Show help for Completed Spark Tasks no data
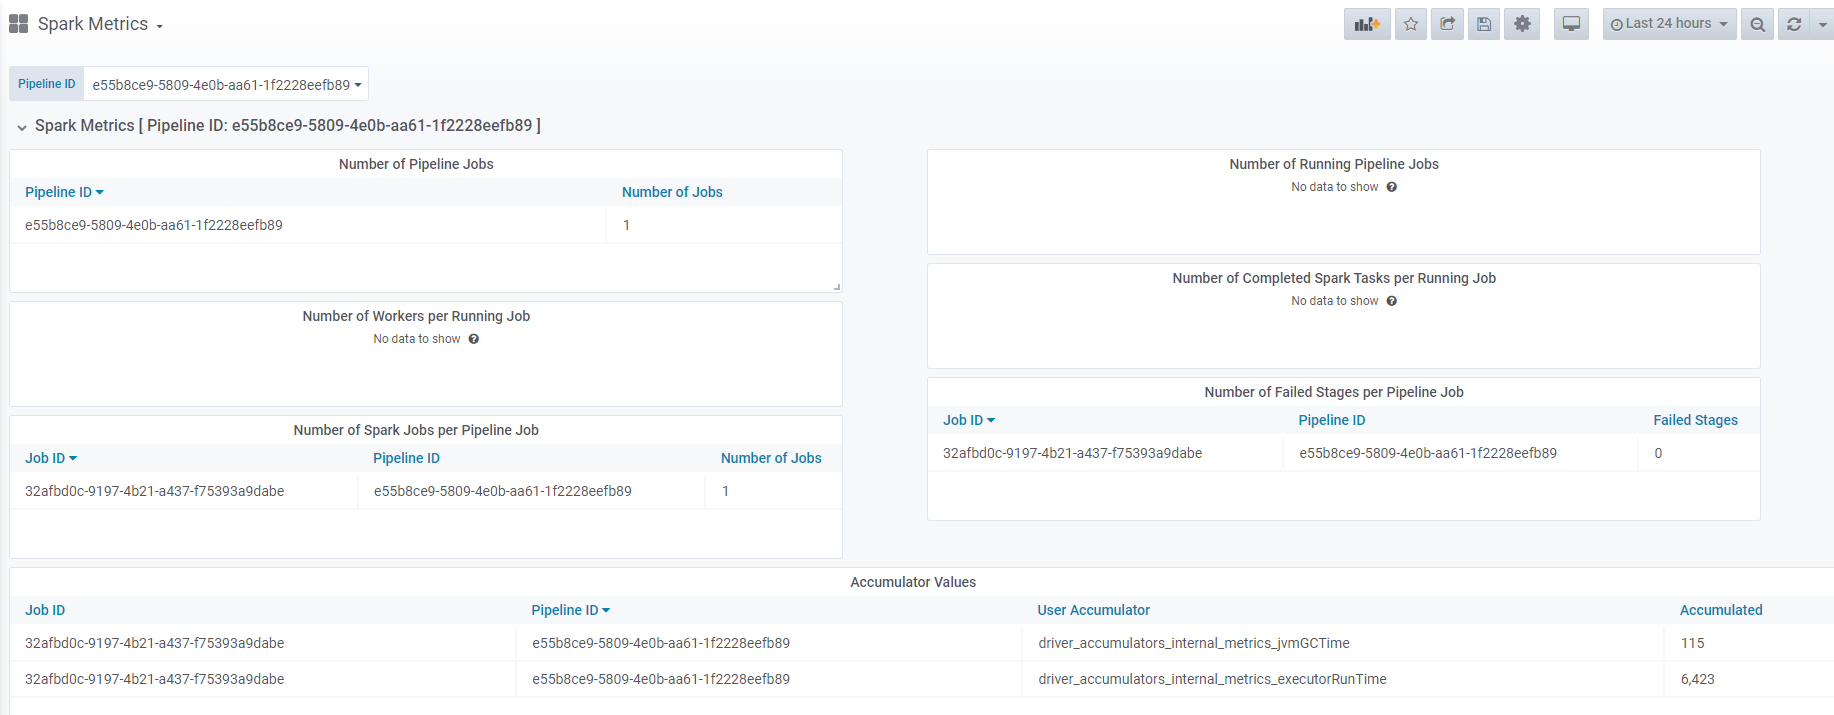The image size is (1834, 715). click(1391, 301)
